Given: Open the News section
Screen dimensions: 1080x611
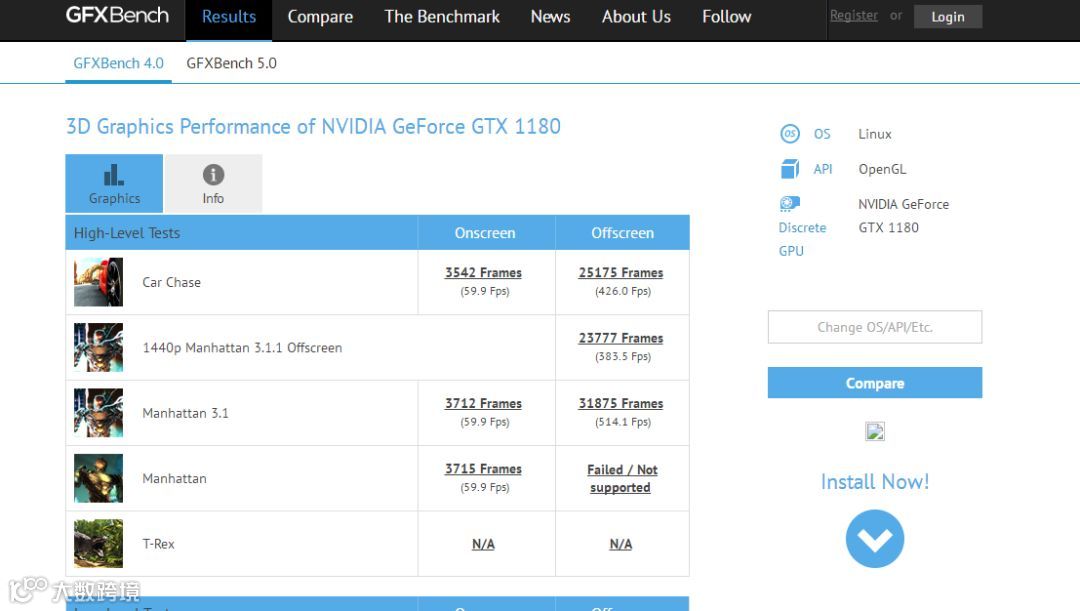Looking at the screenshot, I should pyautogui.click(x=550, y=17).
